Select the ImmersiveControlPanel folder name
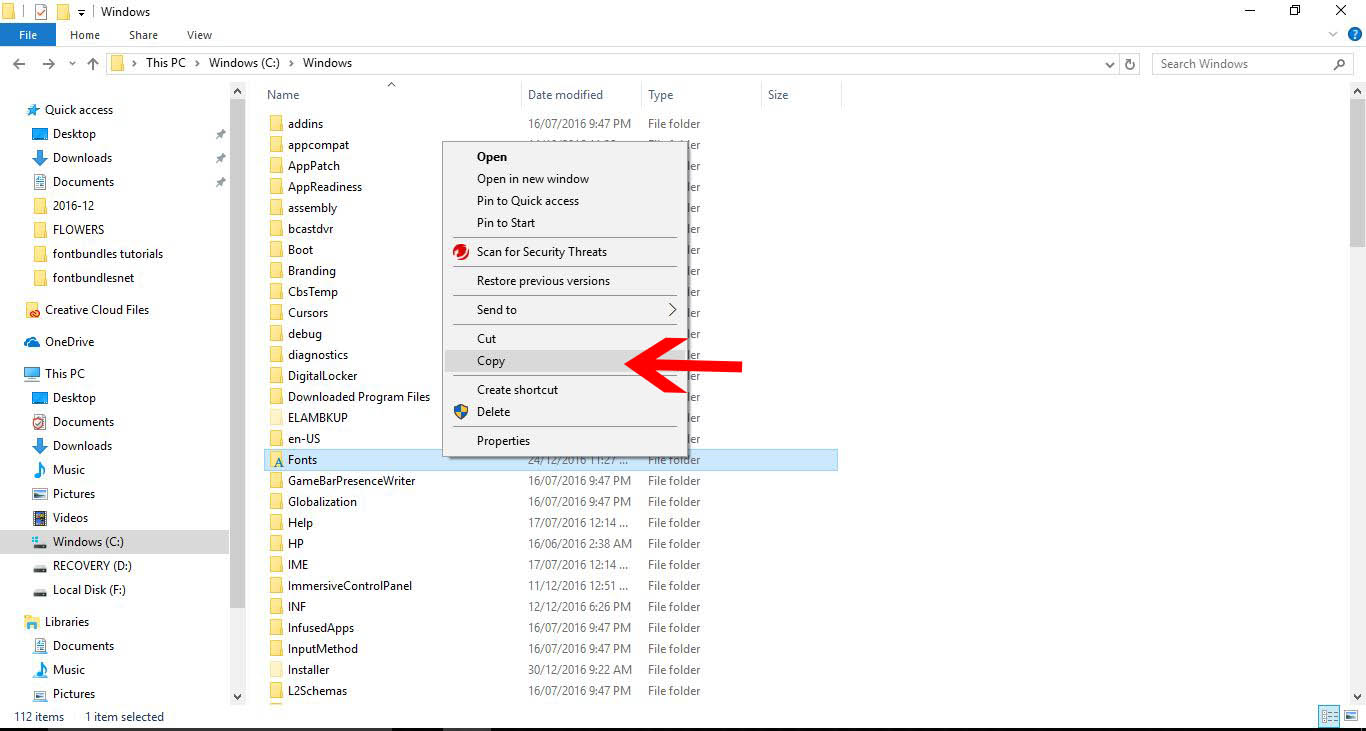1366x731 pixels. coord(350,586)
